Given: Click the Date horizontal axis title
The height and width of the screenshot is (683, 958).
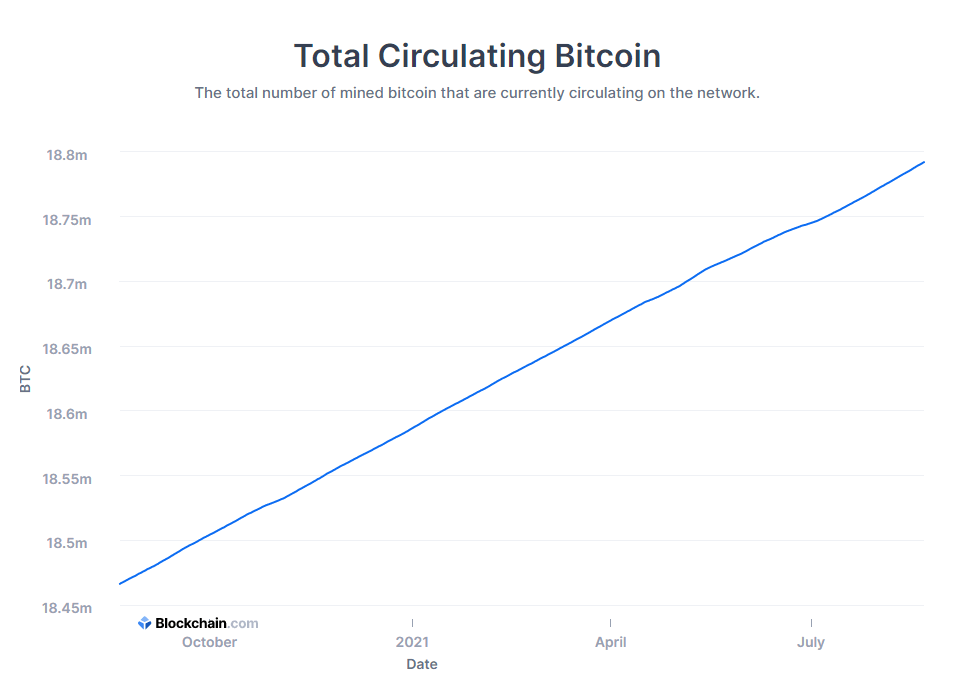Looking at the screenshot, I should coord(421,664).
